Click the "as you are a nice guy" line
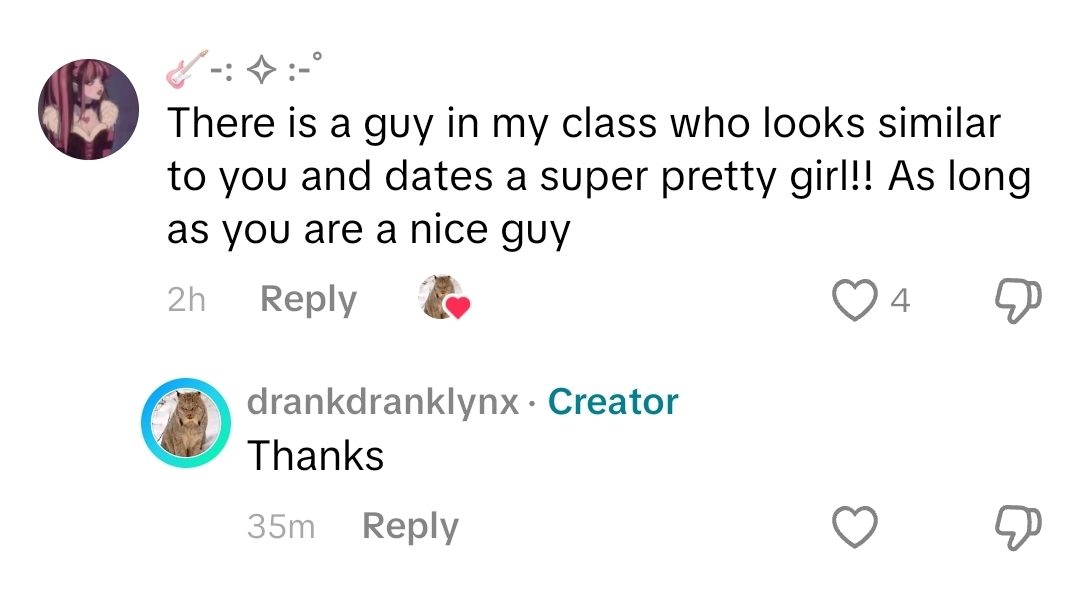Image resolution: width=1080 pixels, height=601 pixels. click(368, 231)
